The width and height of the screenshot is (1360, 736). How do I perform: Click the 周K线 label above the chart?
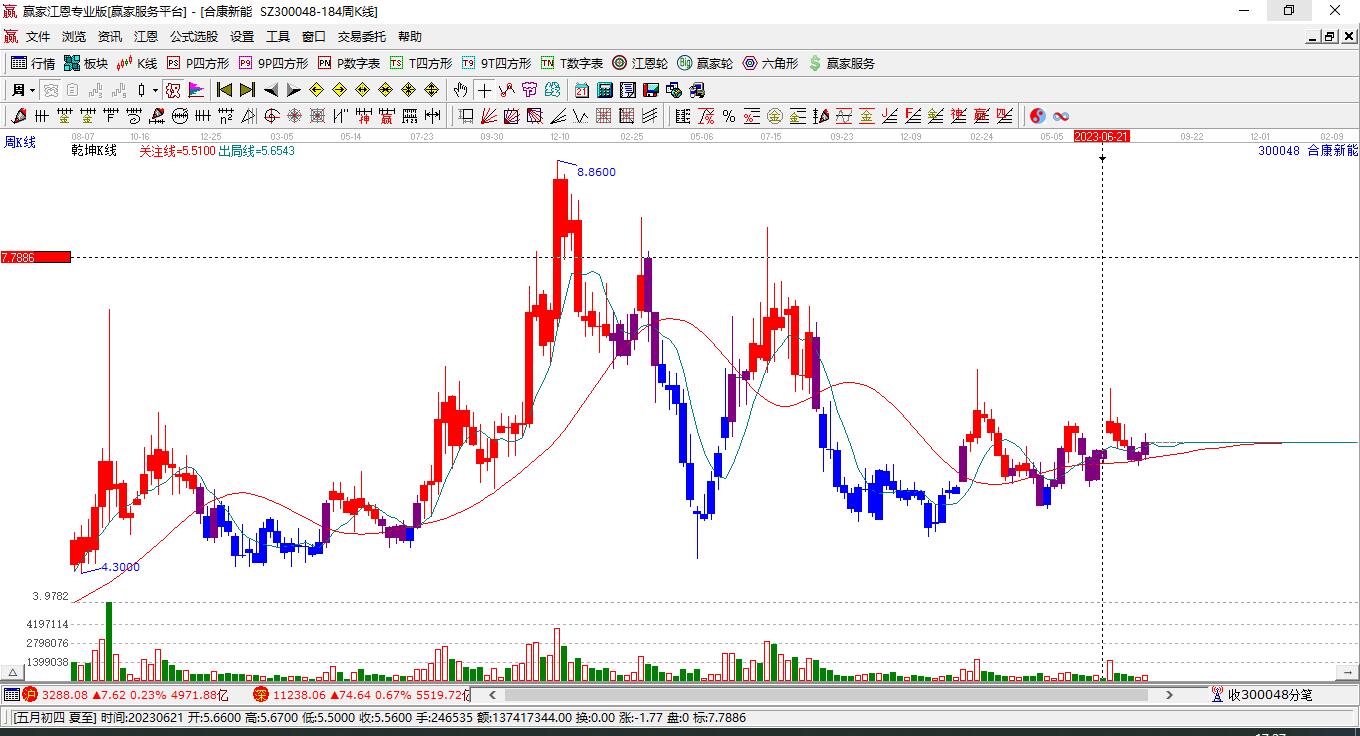20,143
